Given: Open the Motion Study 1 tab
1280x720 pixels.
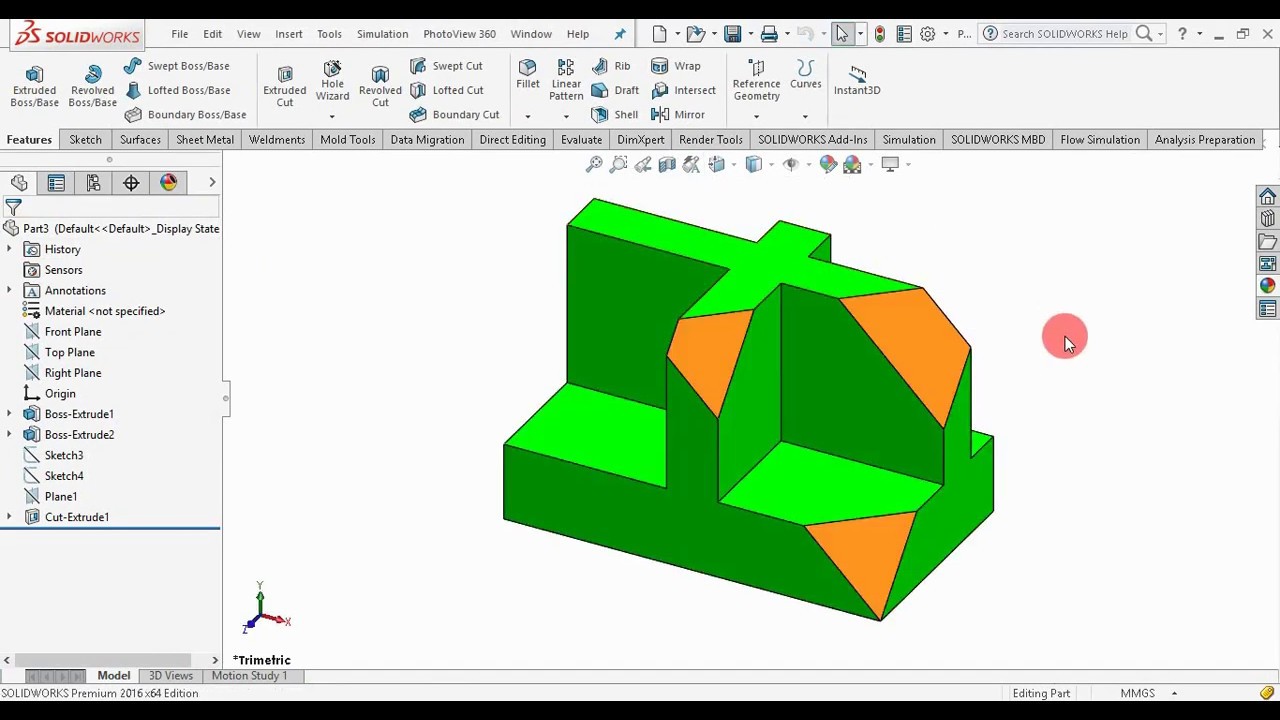Looking at the screenshot, I should 249,676.
